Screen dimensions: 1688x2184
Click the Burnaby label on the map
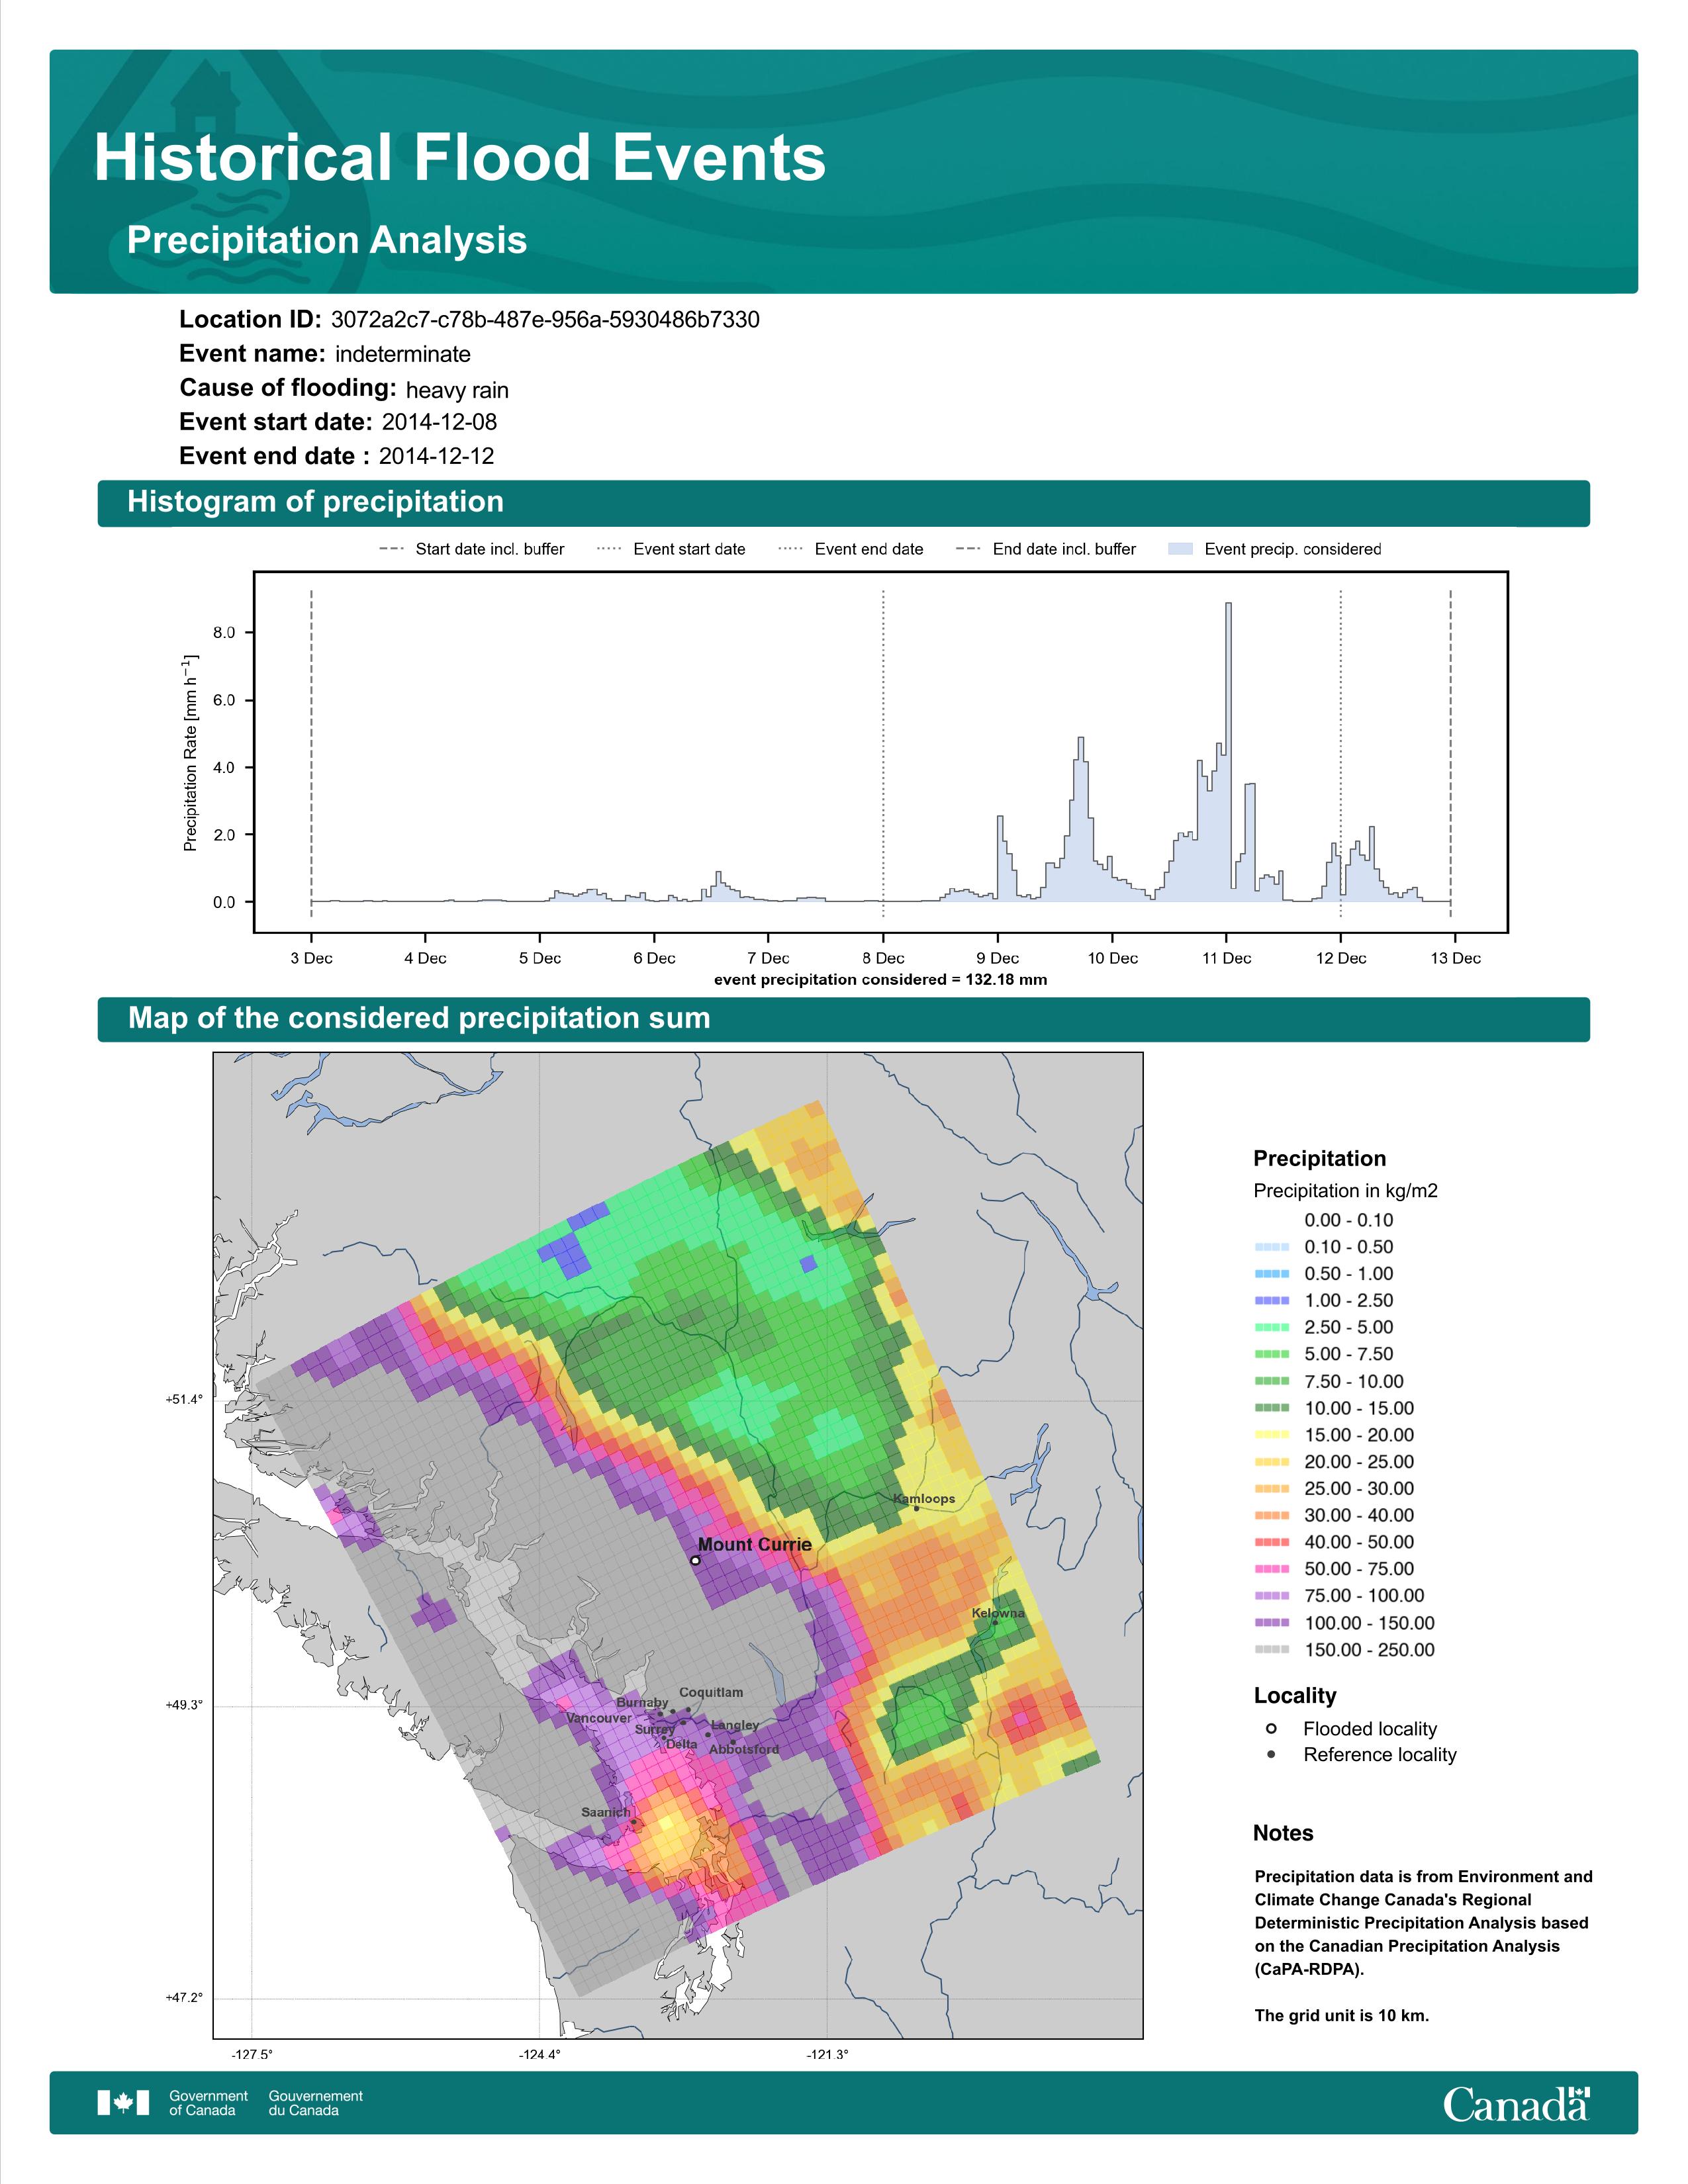click(642, 1702)
